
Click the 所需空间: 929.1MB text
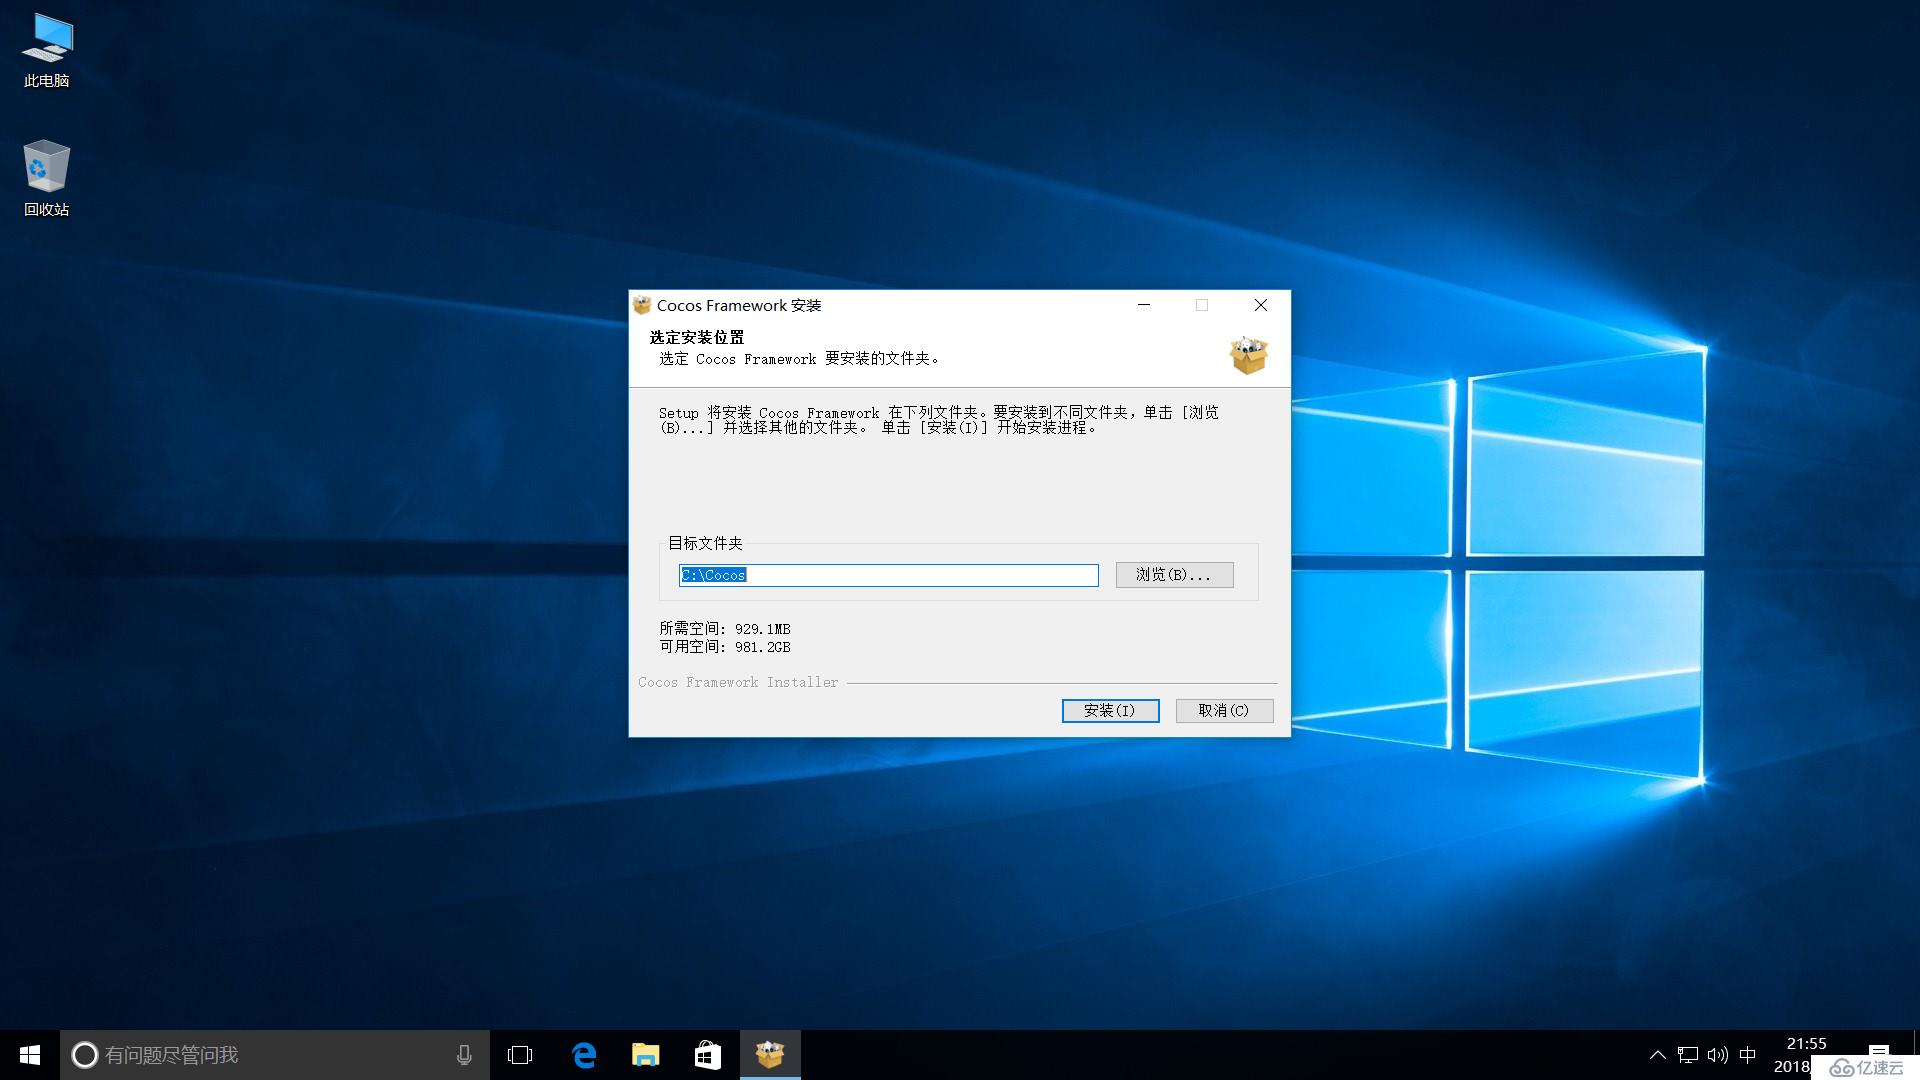pyautogui.click(x=725, y=629)
